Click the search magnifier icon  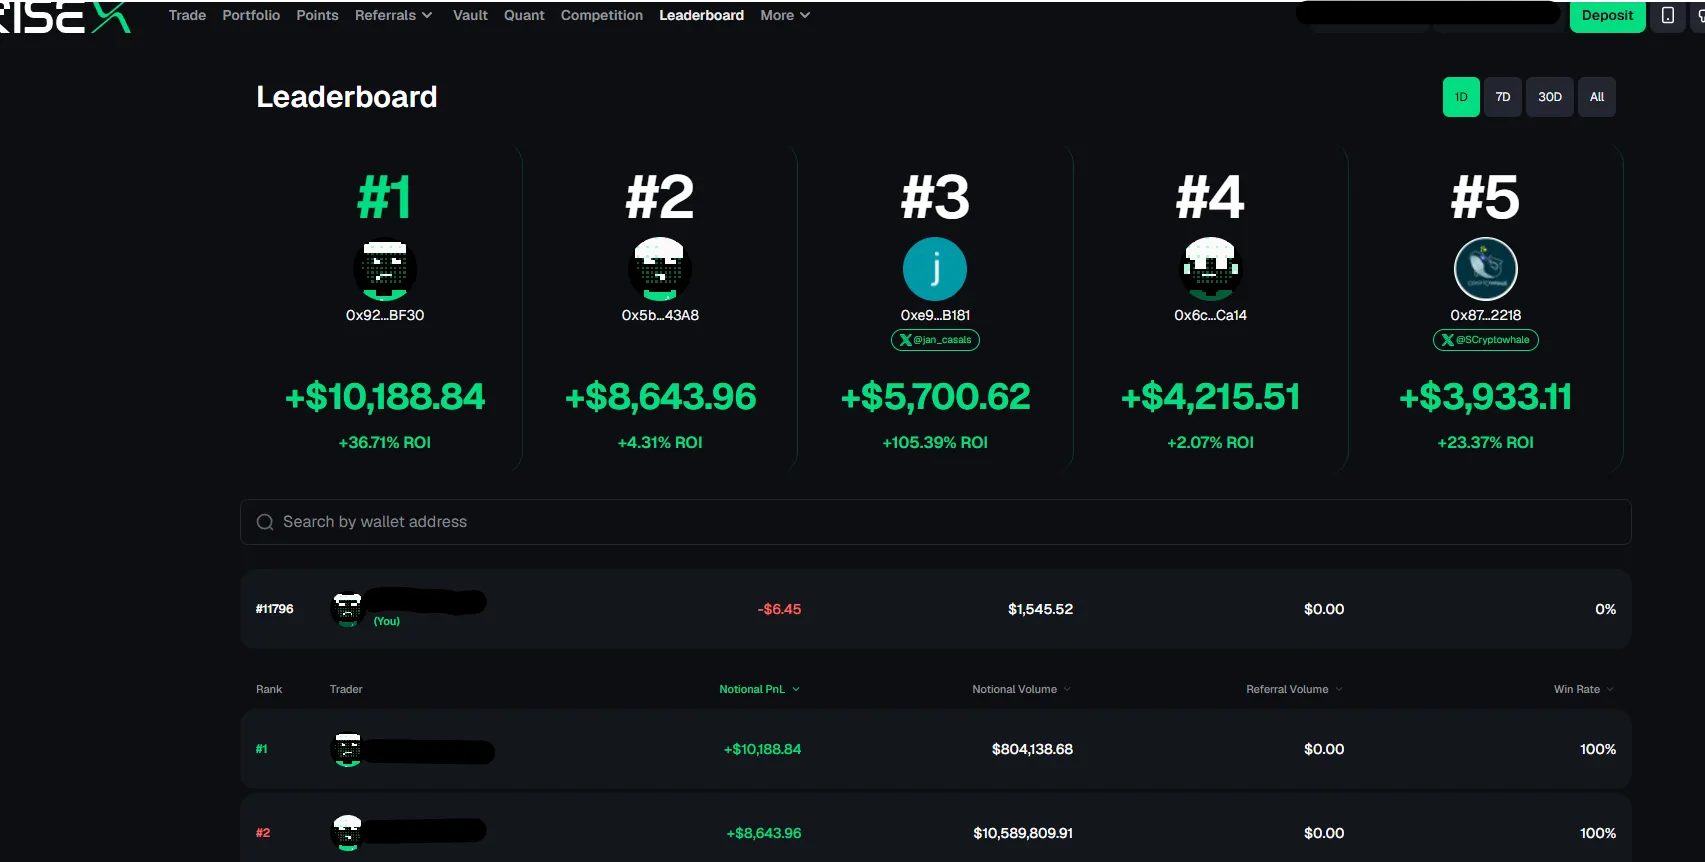tap(265, 522)
